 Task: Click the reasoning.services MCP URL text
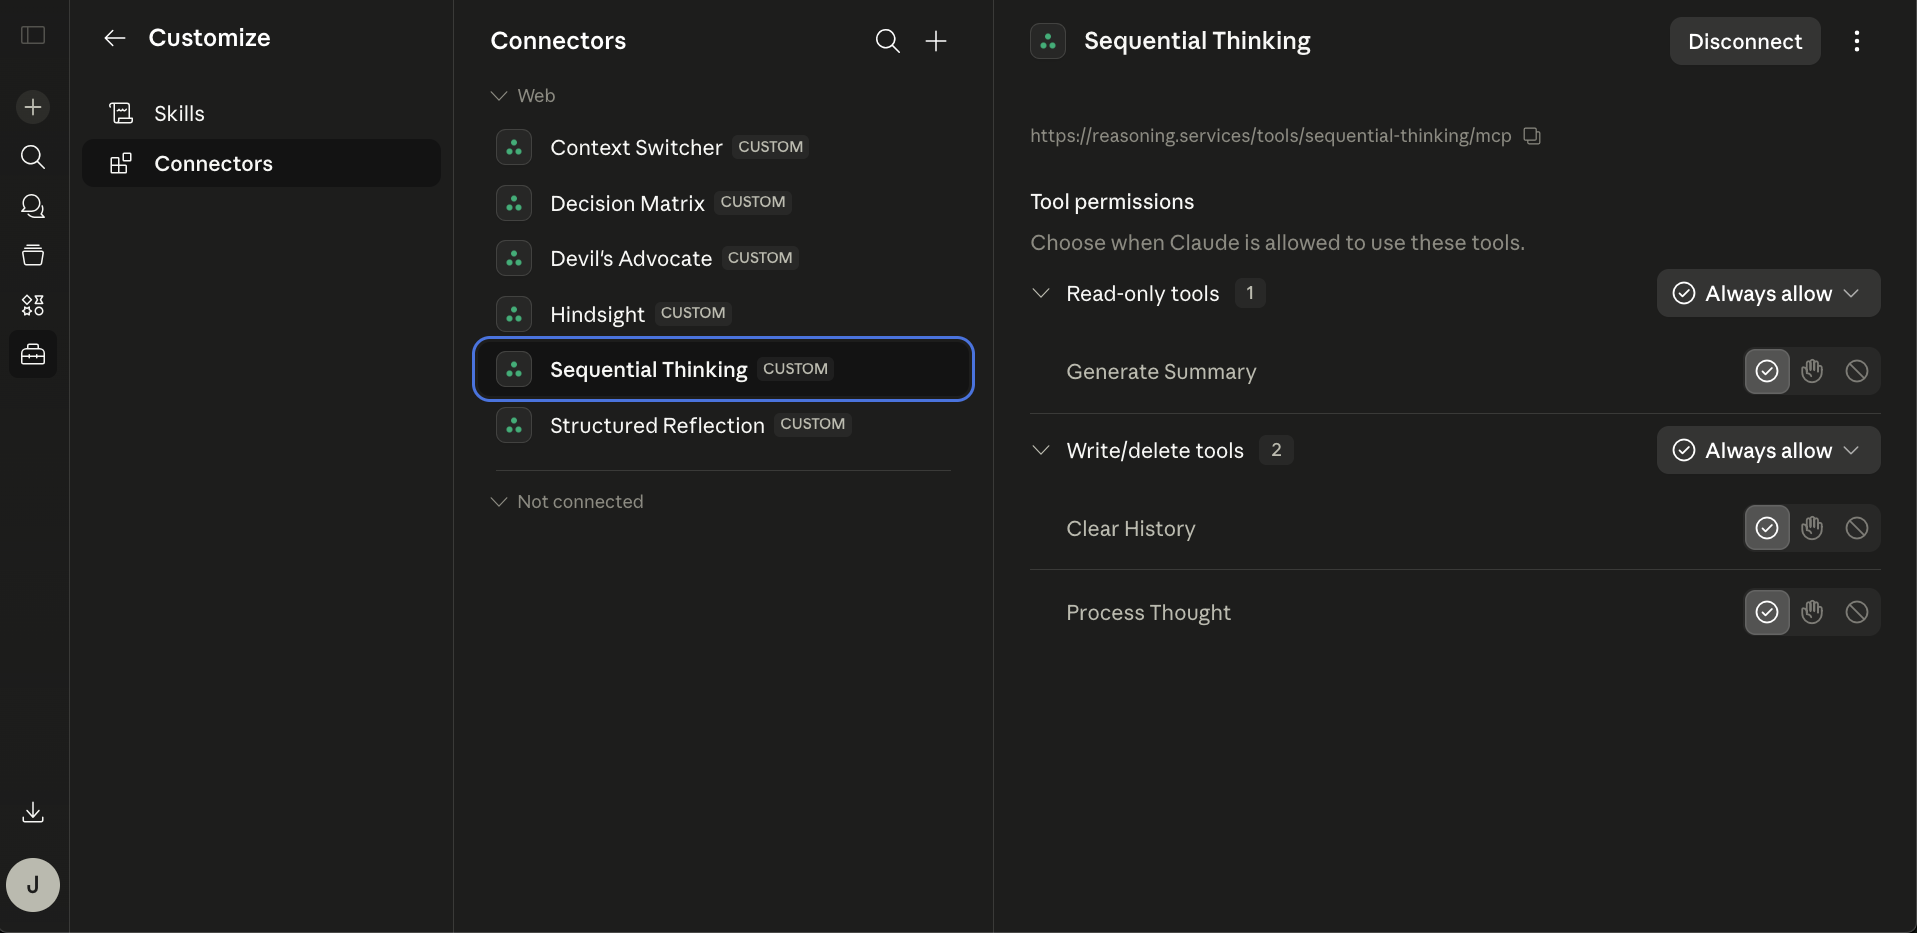pos(1270,136)
